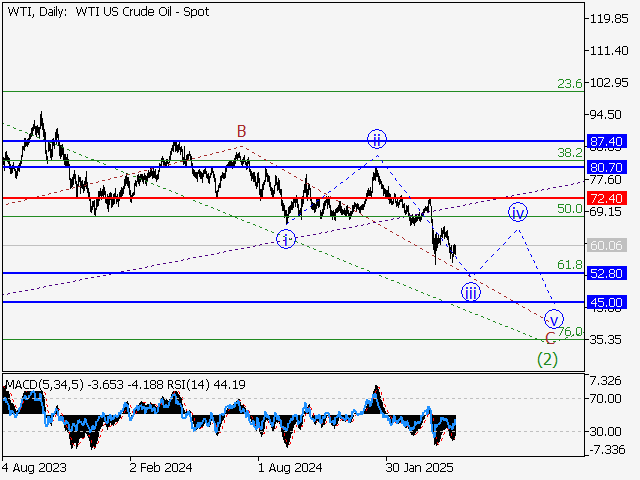This screenshot has width=640, height=480.
Task: Click the 30 Jan 2025 date marker
Action: tap(418, 466)
